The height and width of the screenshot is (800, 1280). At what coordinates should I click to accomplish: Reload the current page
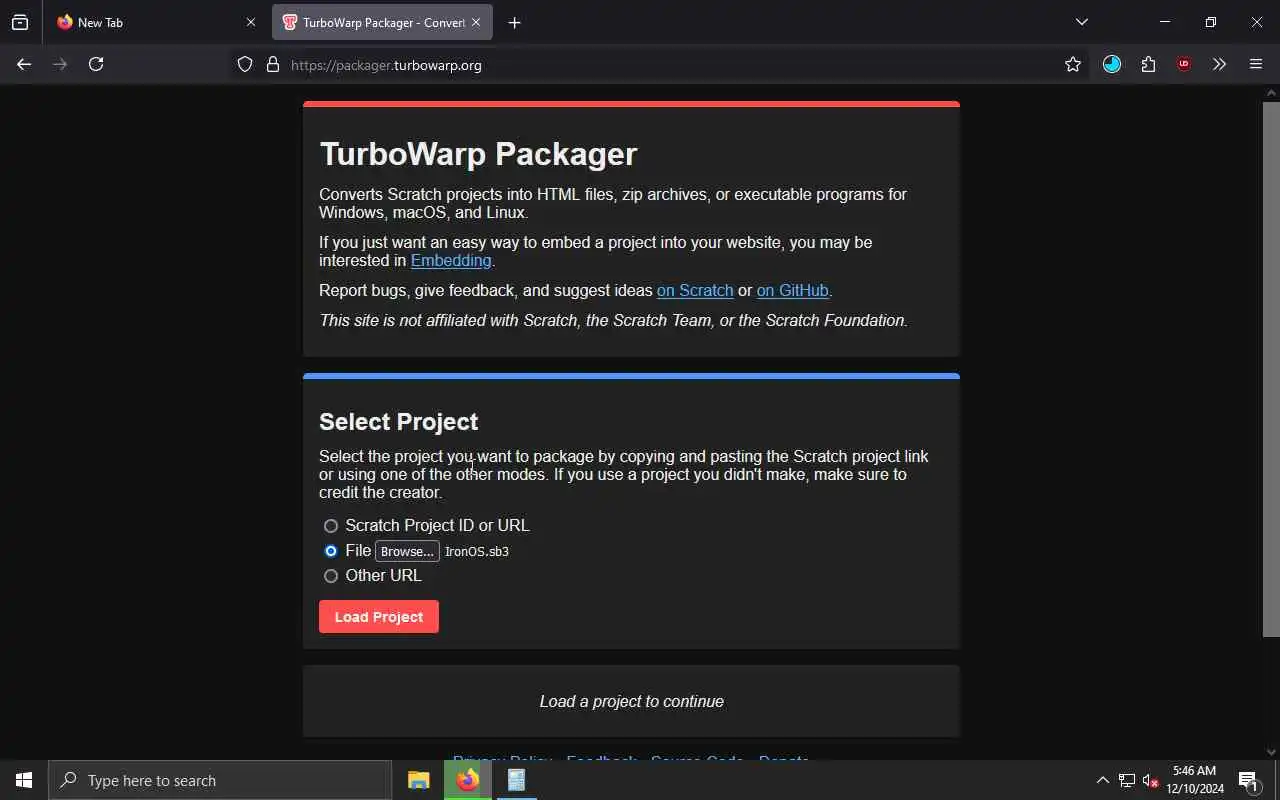point(96,64)
